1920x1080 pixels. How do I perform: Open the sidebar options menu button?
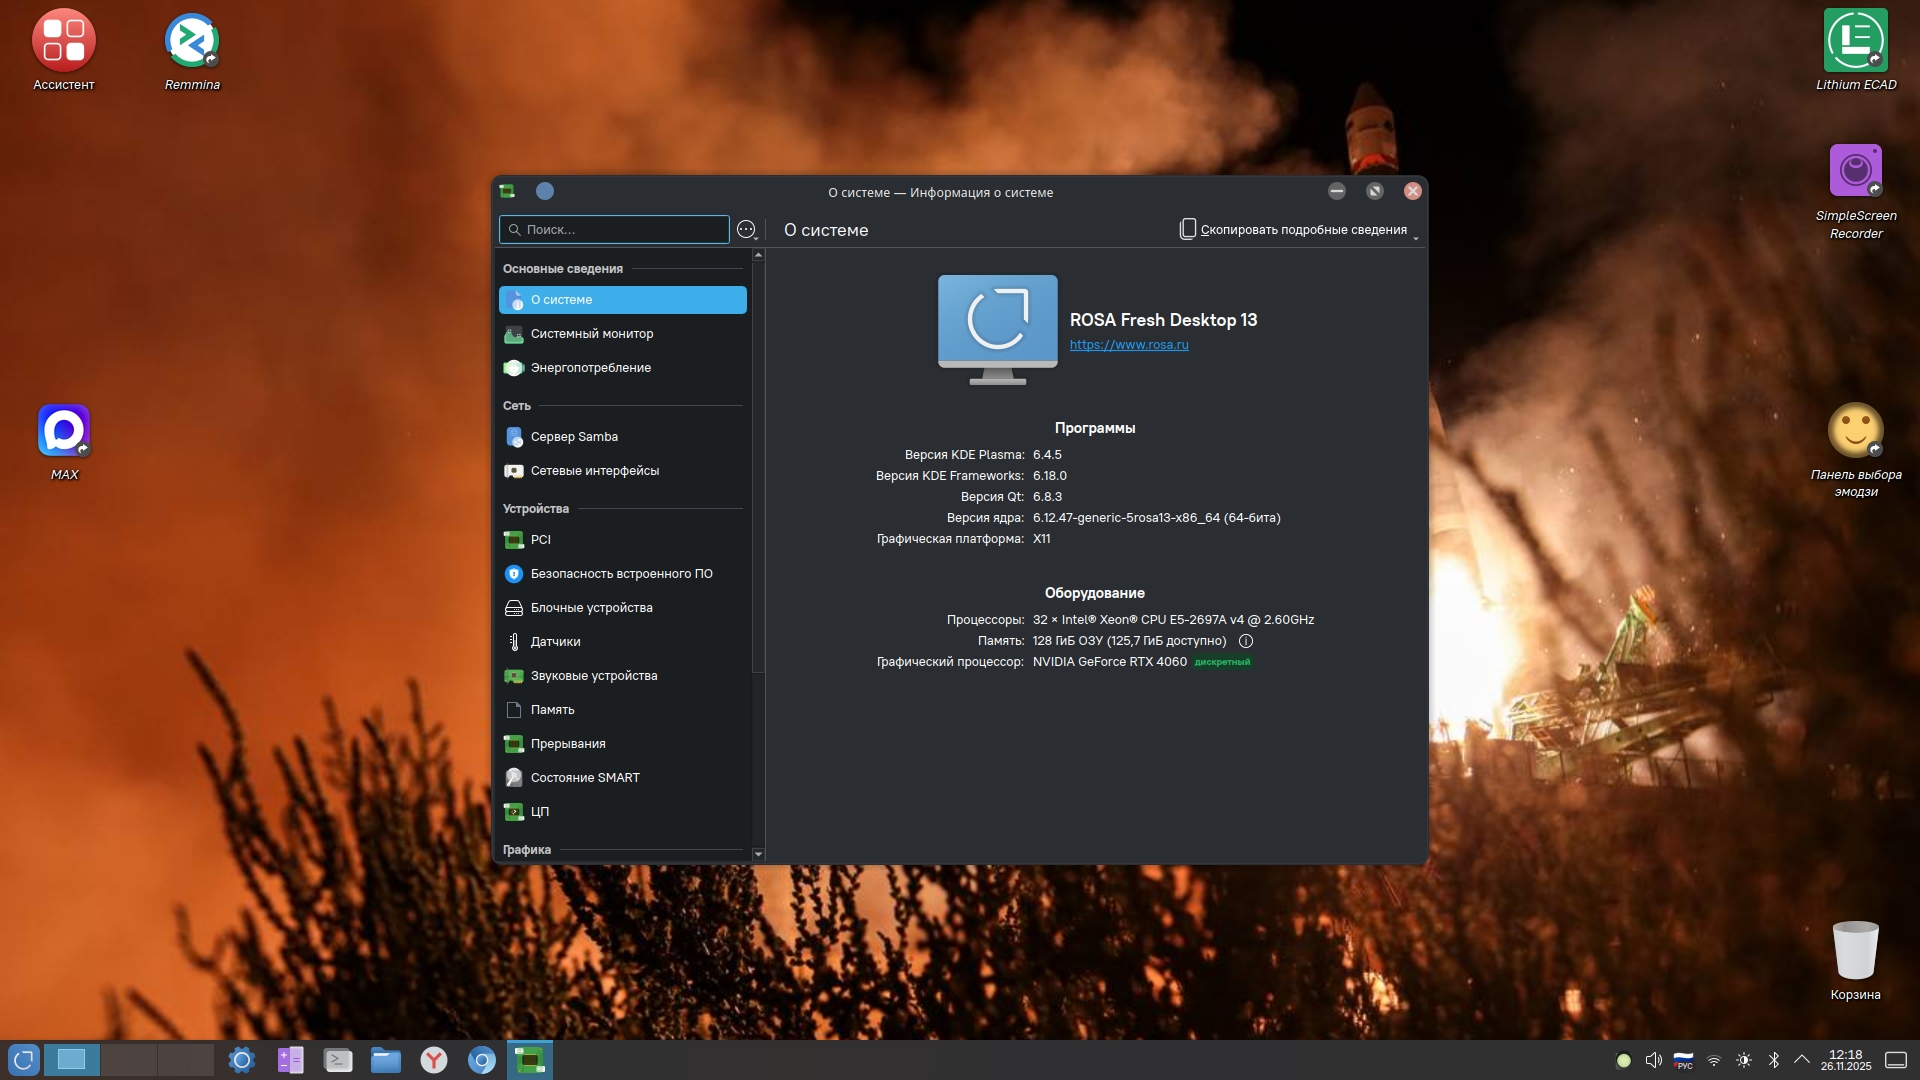coord(746,230)
